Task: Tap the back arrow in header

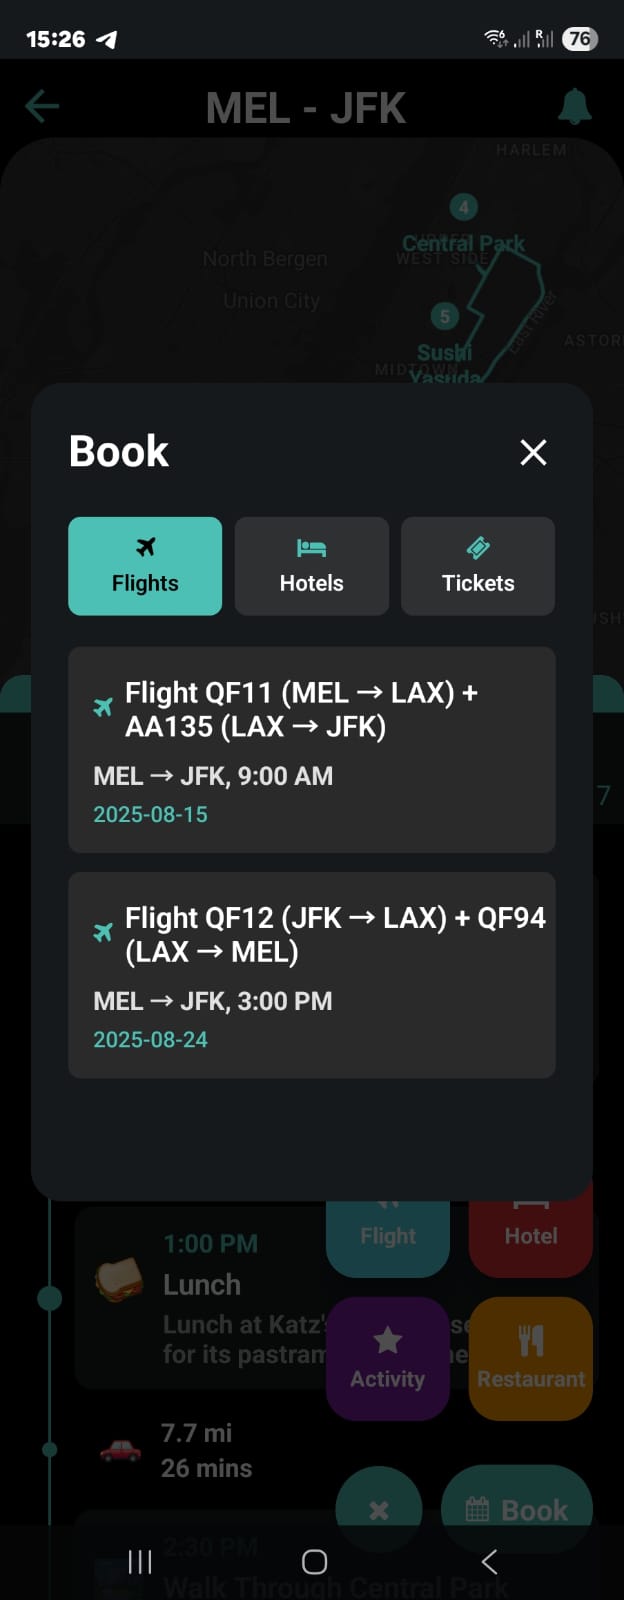Action: 42,107
